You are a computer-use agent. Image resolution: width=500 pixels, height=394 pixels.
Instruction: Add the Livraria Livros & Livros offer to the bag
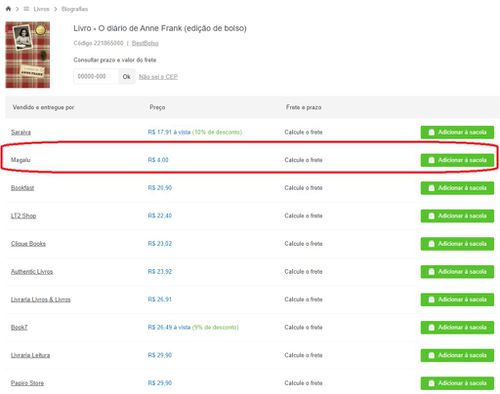[x=457, y=300]
